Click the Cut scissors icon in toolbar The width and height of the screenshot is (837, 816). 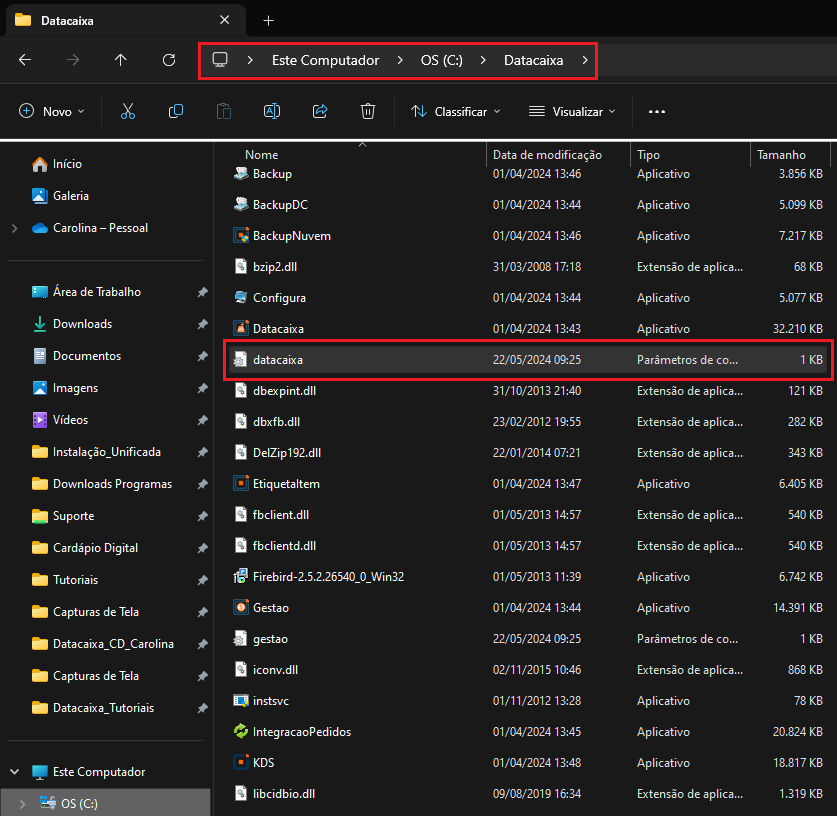tap(128, 111)
